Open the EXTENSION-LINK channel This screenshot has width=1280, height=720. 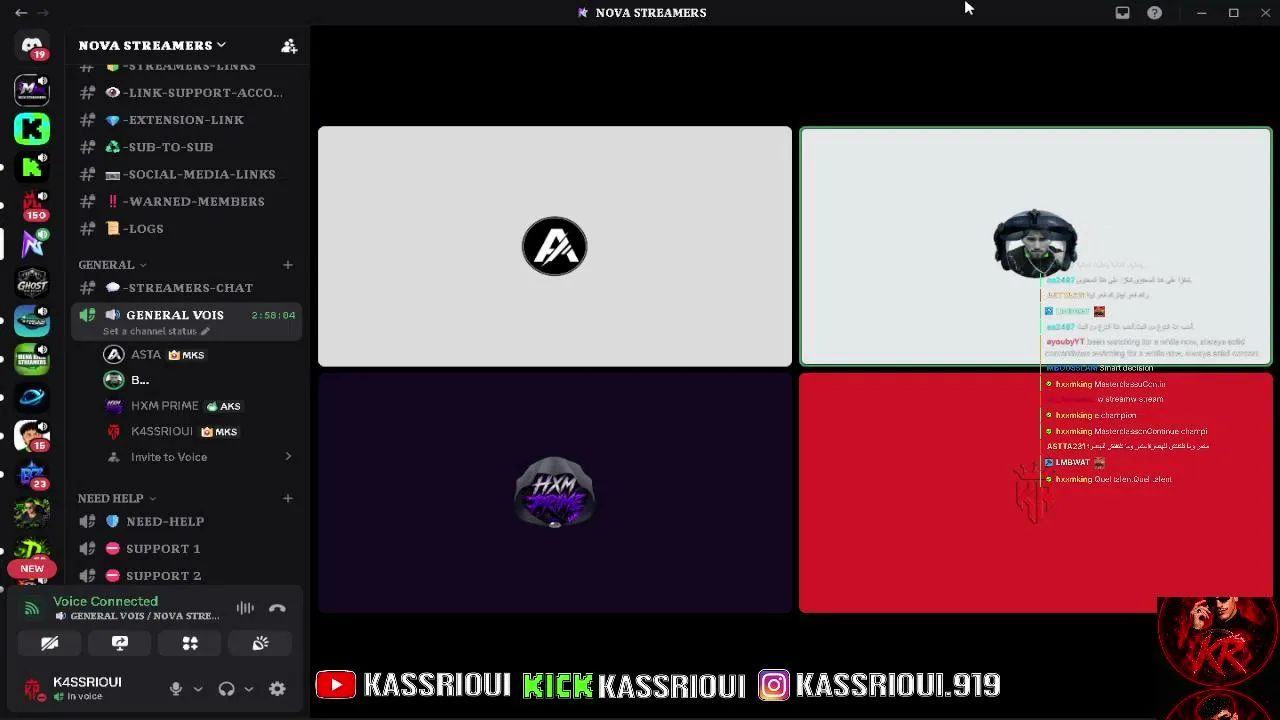pyautogui.click(x=186, y=120)
